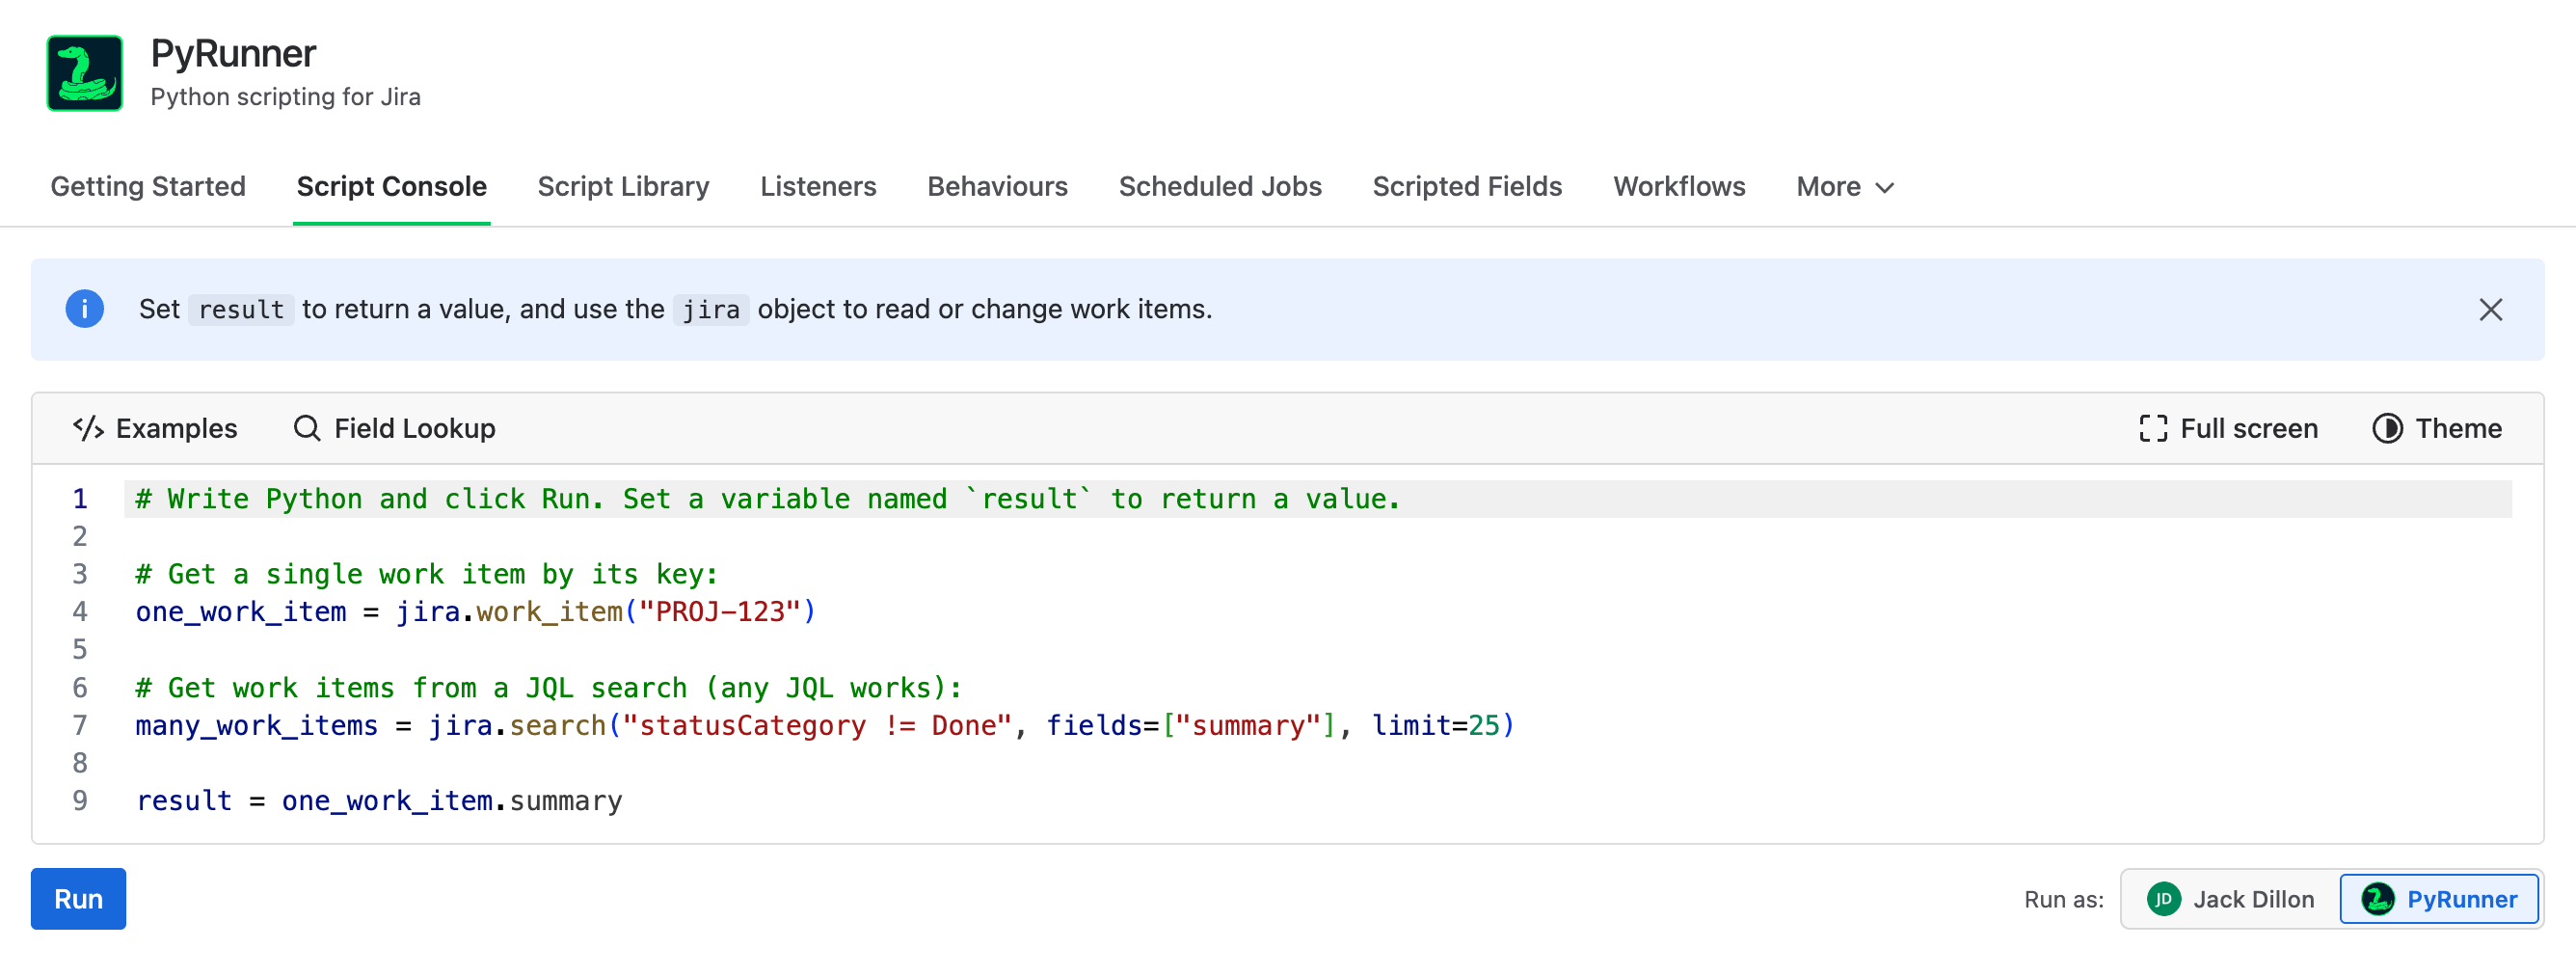Click the "result" code chip in the banner

tap(241, 310)
